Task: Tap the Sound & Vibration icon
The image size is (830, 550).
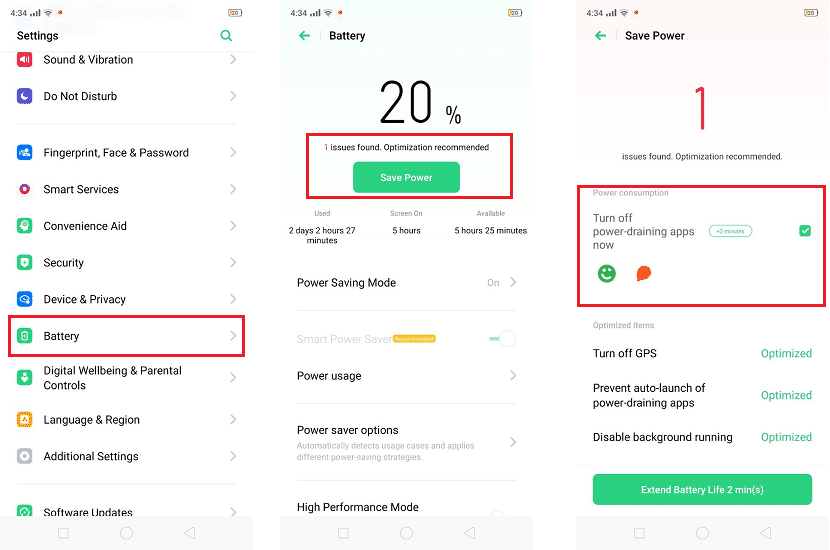Action: (x=24, y=59)
